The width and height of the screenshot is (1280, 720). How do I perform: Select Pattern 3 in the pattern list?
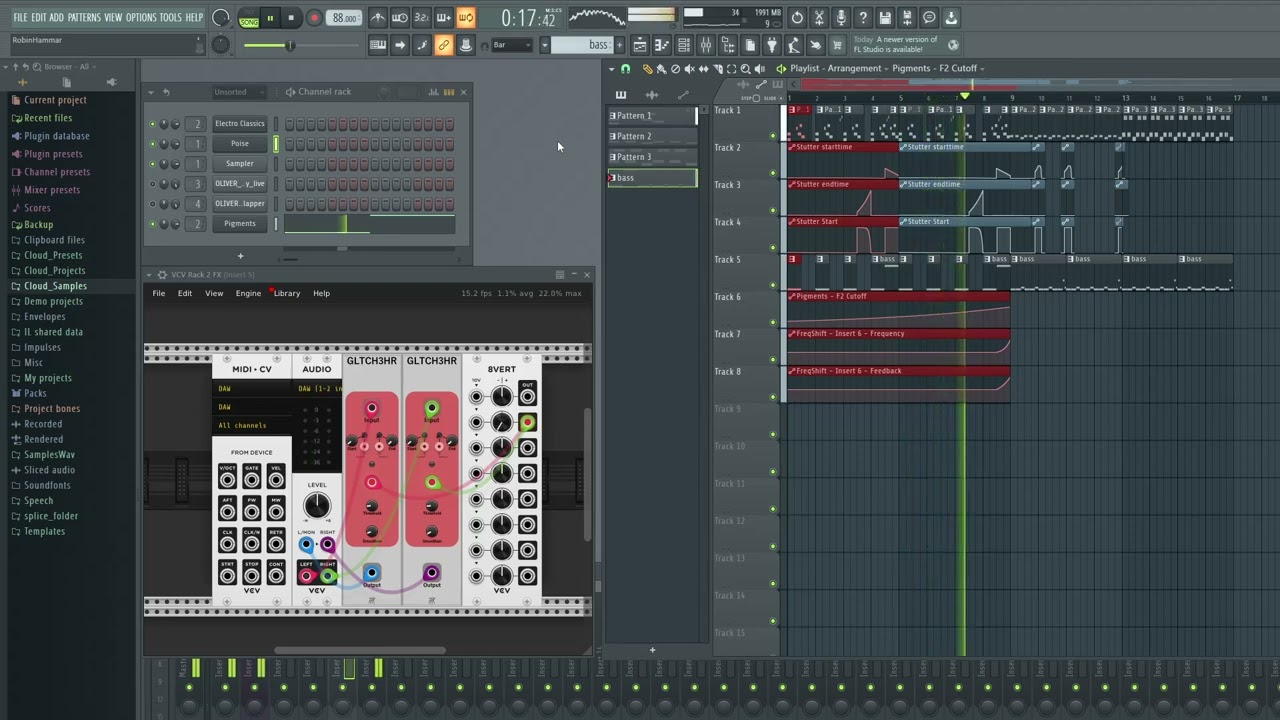click(x=652, y=157)
